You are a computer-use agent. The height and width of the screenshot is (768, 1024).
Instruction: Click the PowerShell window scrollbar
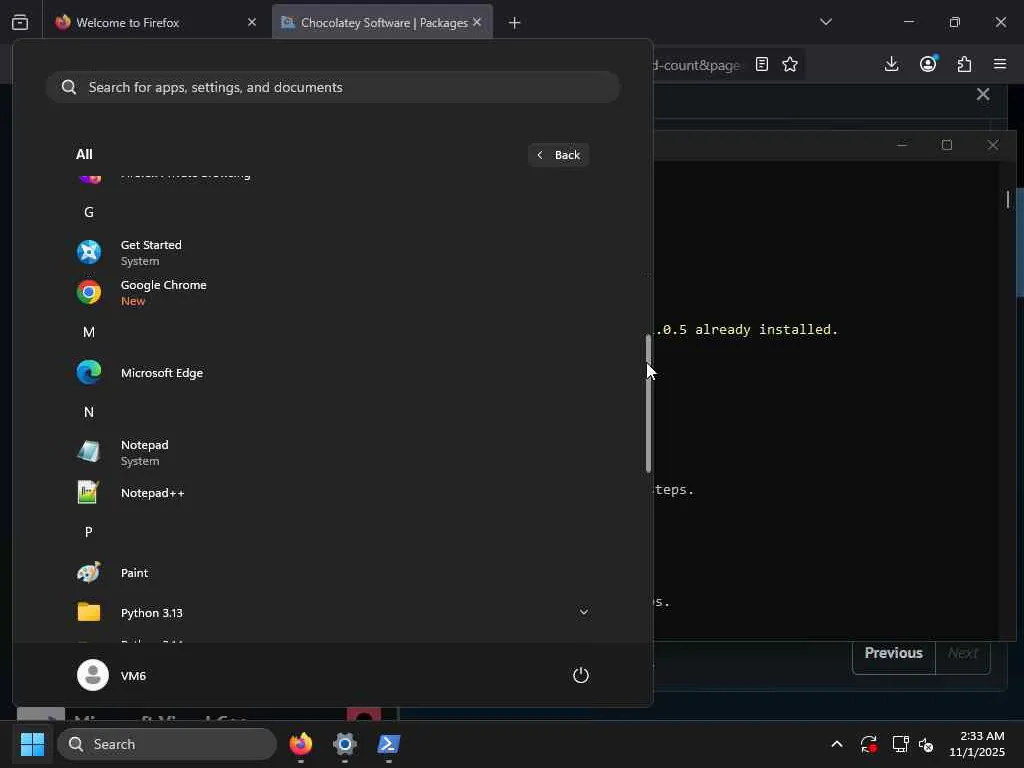tap(1008, 199)
